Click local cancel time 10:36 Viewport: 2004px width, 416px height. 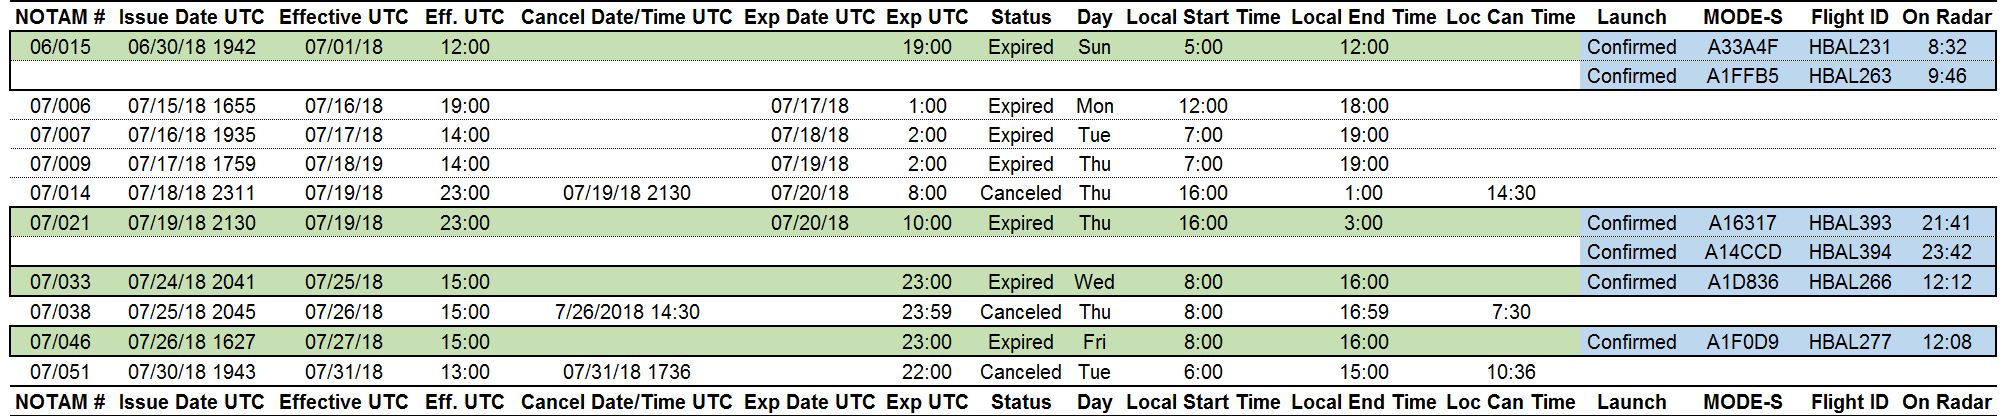click(1510, 372)
